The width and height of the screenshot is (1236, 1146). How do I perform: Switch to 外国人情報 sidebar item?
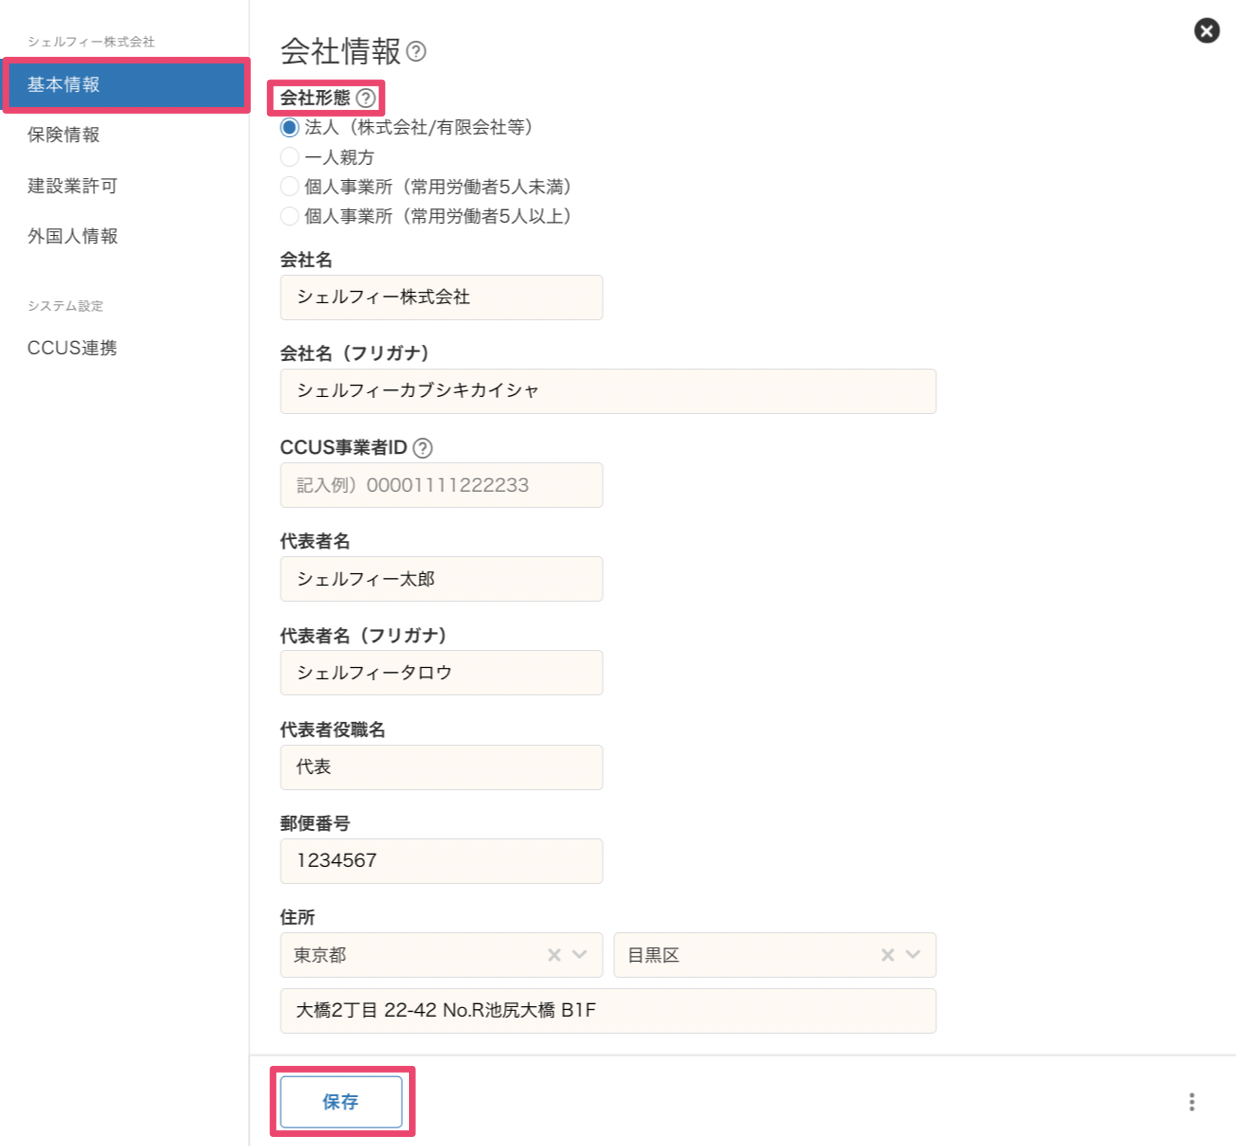[73, 236]
